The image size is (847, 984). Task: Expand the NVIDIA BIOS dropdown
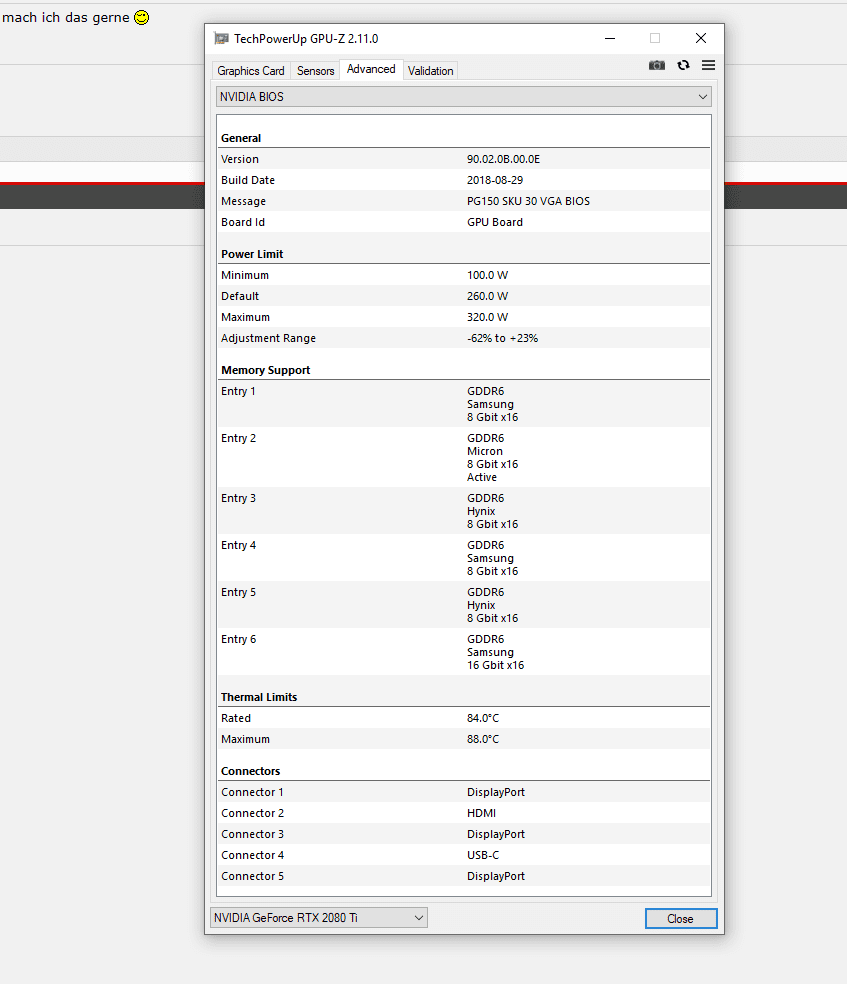click(x=464, y=97)
